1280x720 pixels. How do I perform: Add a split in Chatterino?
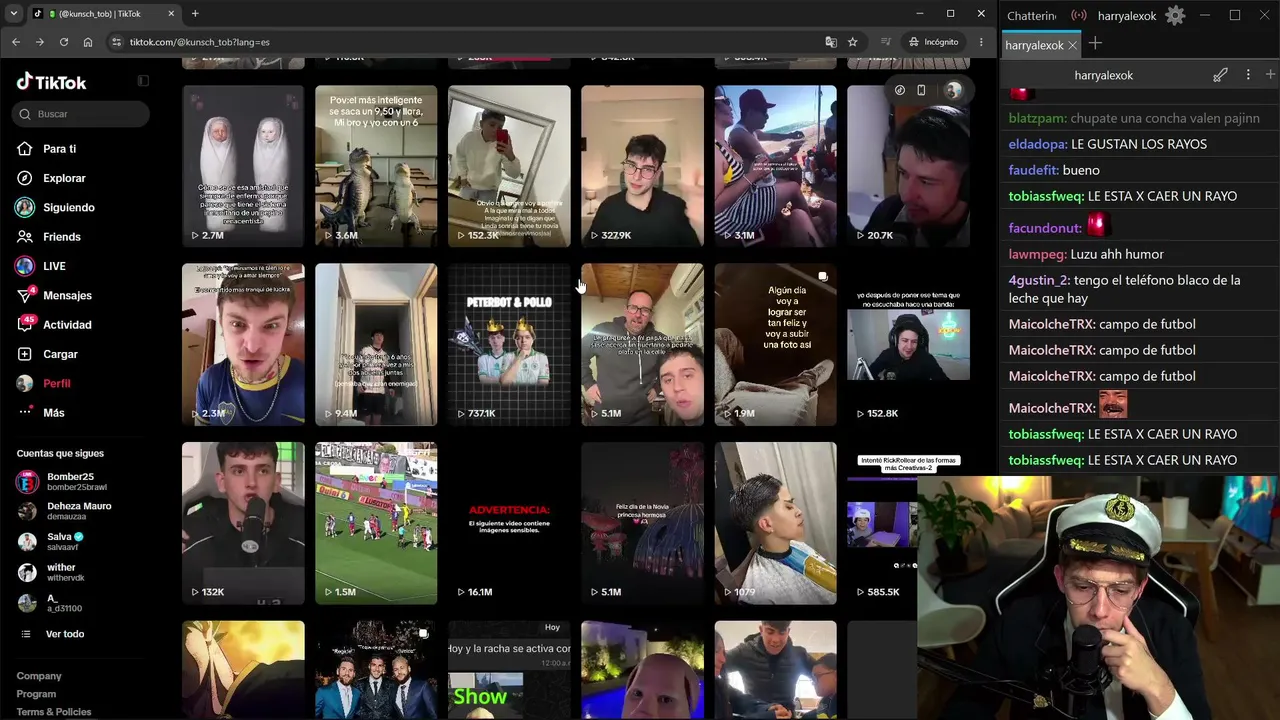click(1270, 75)
